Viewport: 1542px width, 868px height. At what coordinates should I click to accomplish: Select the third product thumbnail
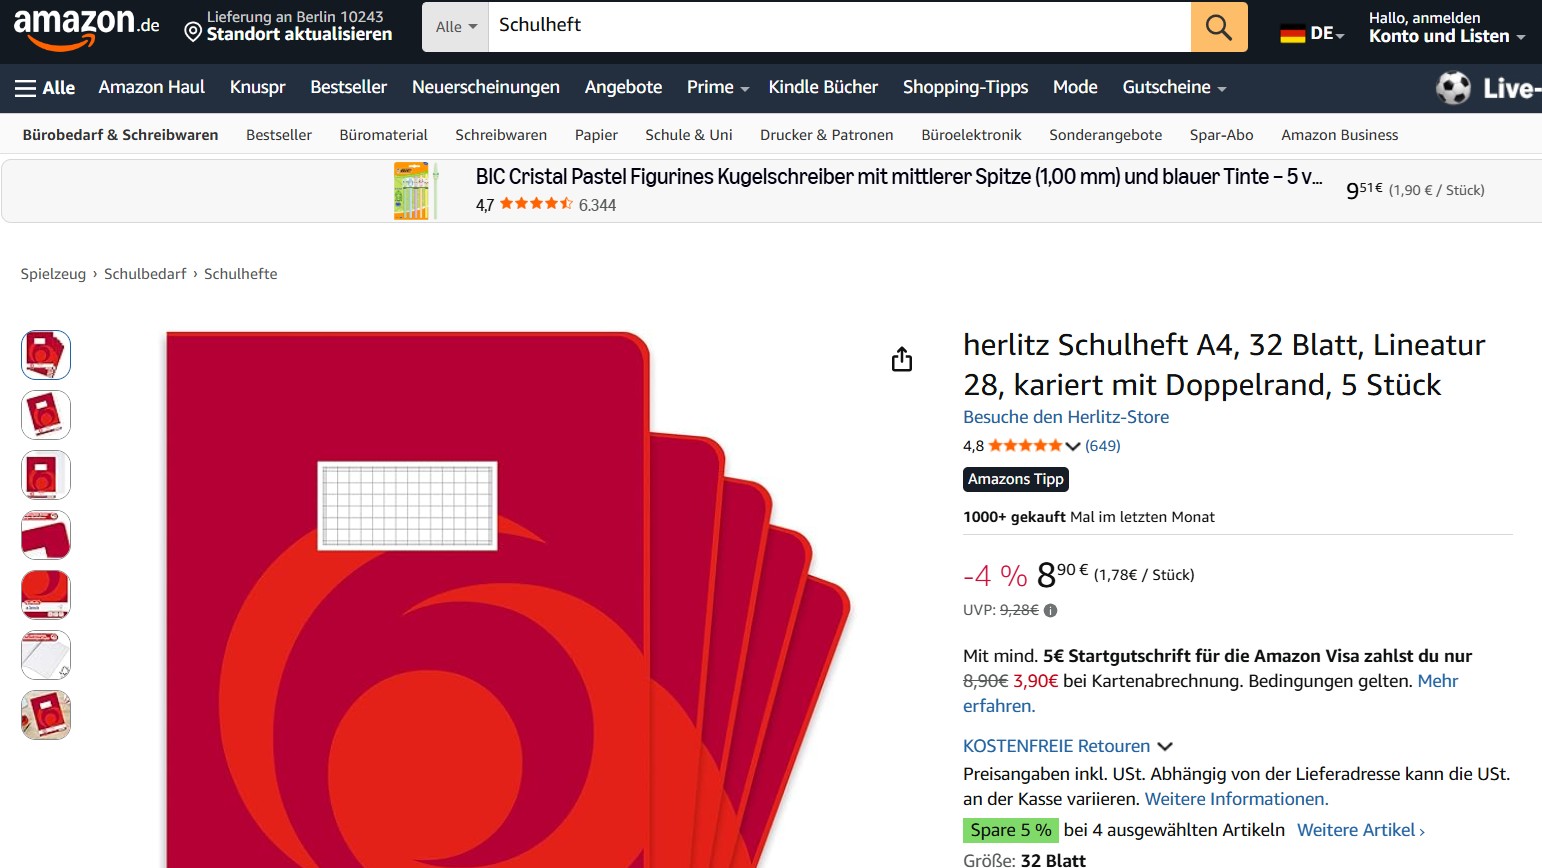[x=46, y=475]
